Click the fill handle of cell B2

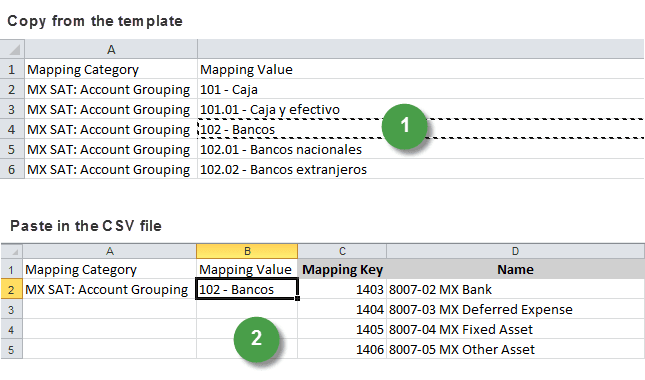297,298
